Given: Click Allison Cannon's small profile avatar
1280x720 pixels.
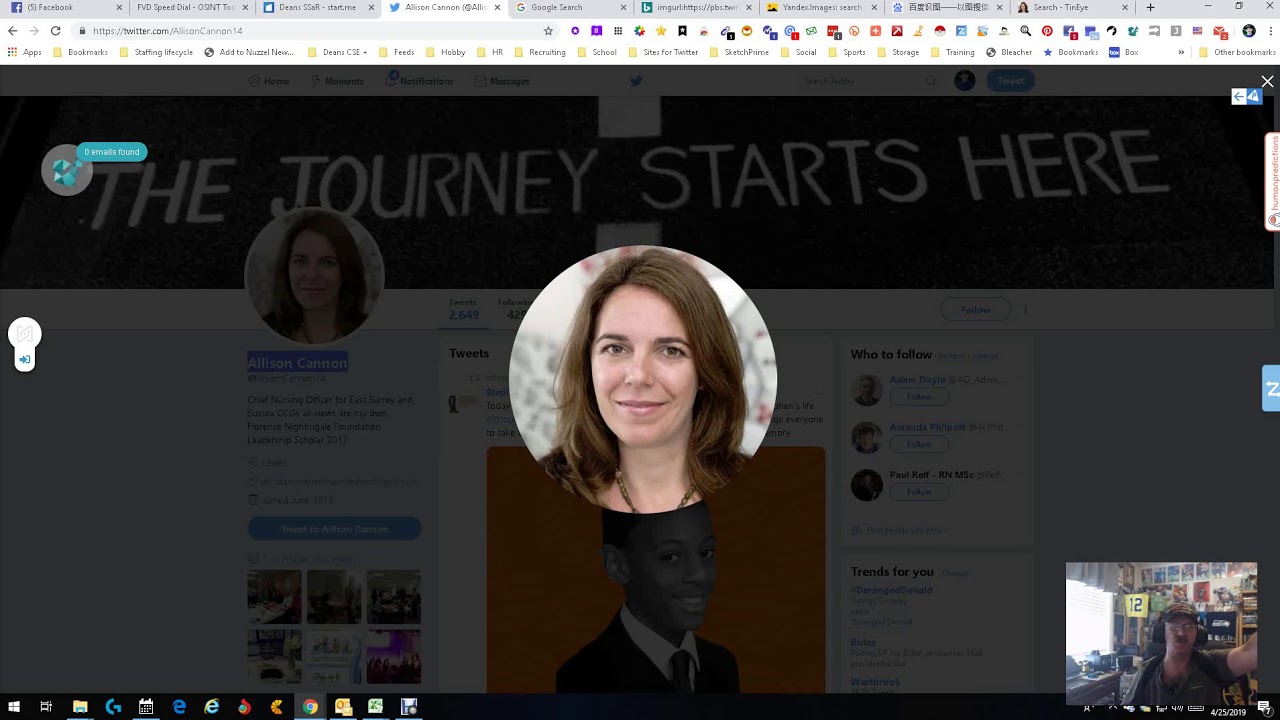Looking at the screenshot, I should [314, 277].
